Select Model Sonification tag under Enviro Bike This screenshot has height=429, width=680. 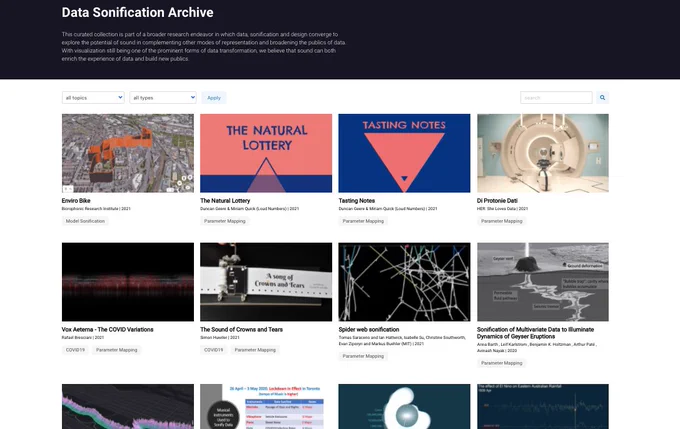(85, 221)
